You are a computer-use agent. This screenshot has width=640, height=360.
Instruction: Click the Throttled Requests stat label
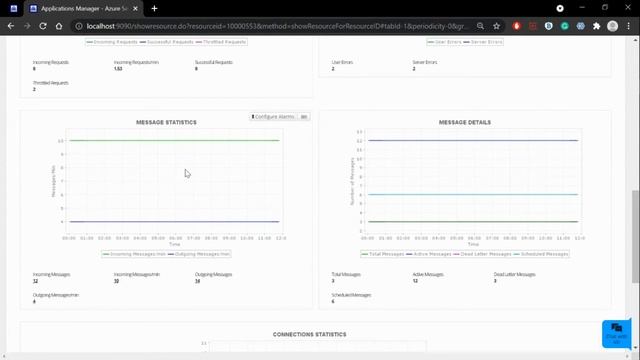[51, 82]
